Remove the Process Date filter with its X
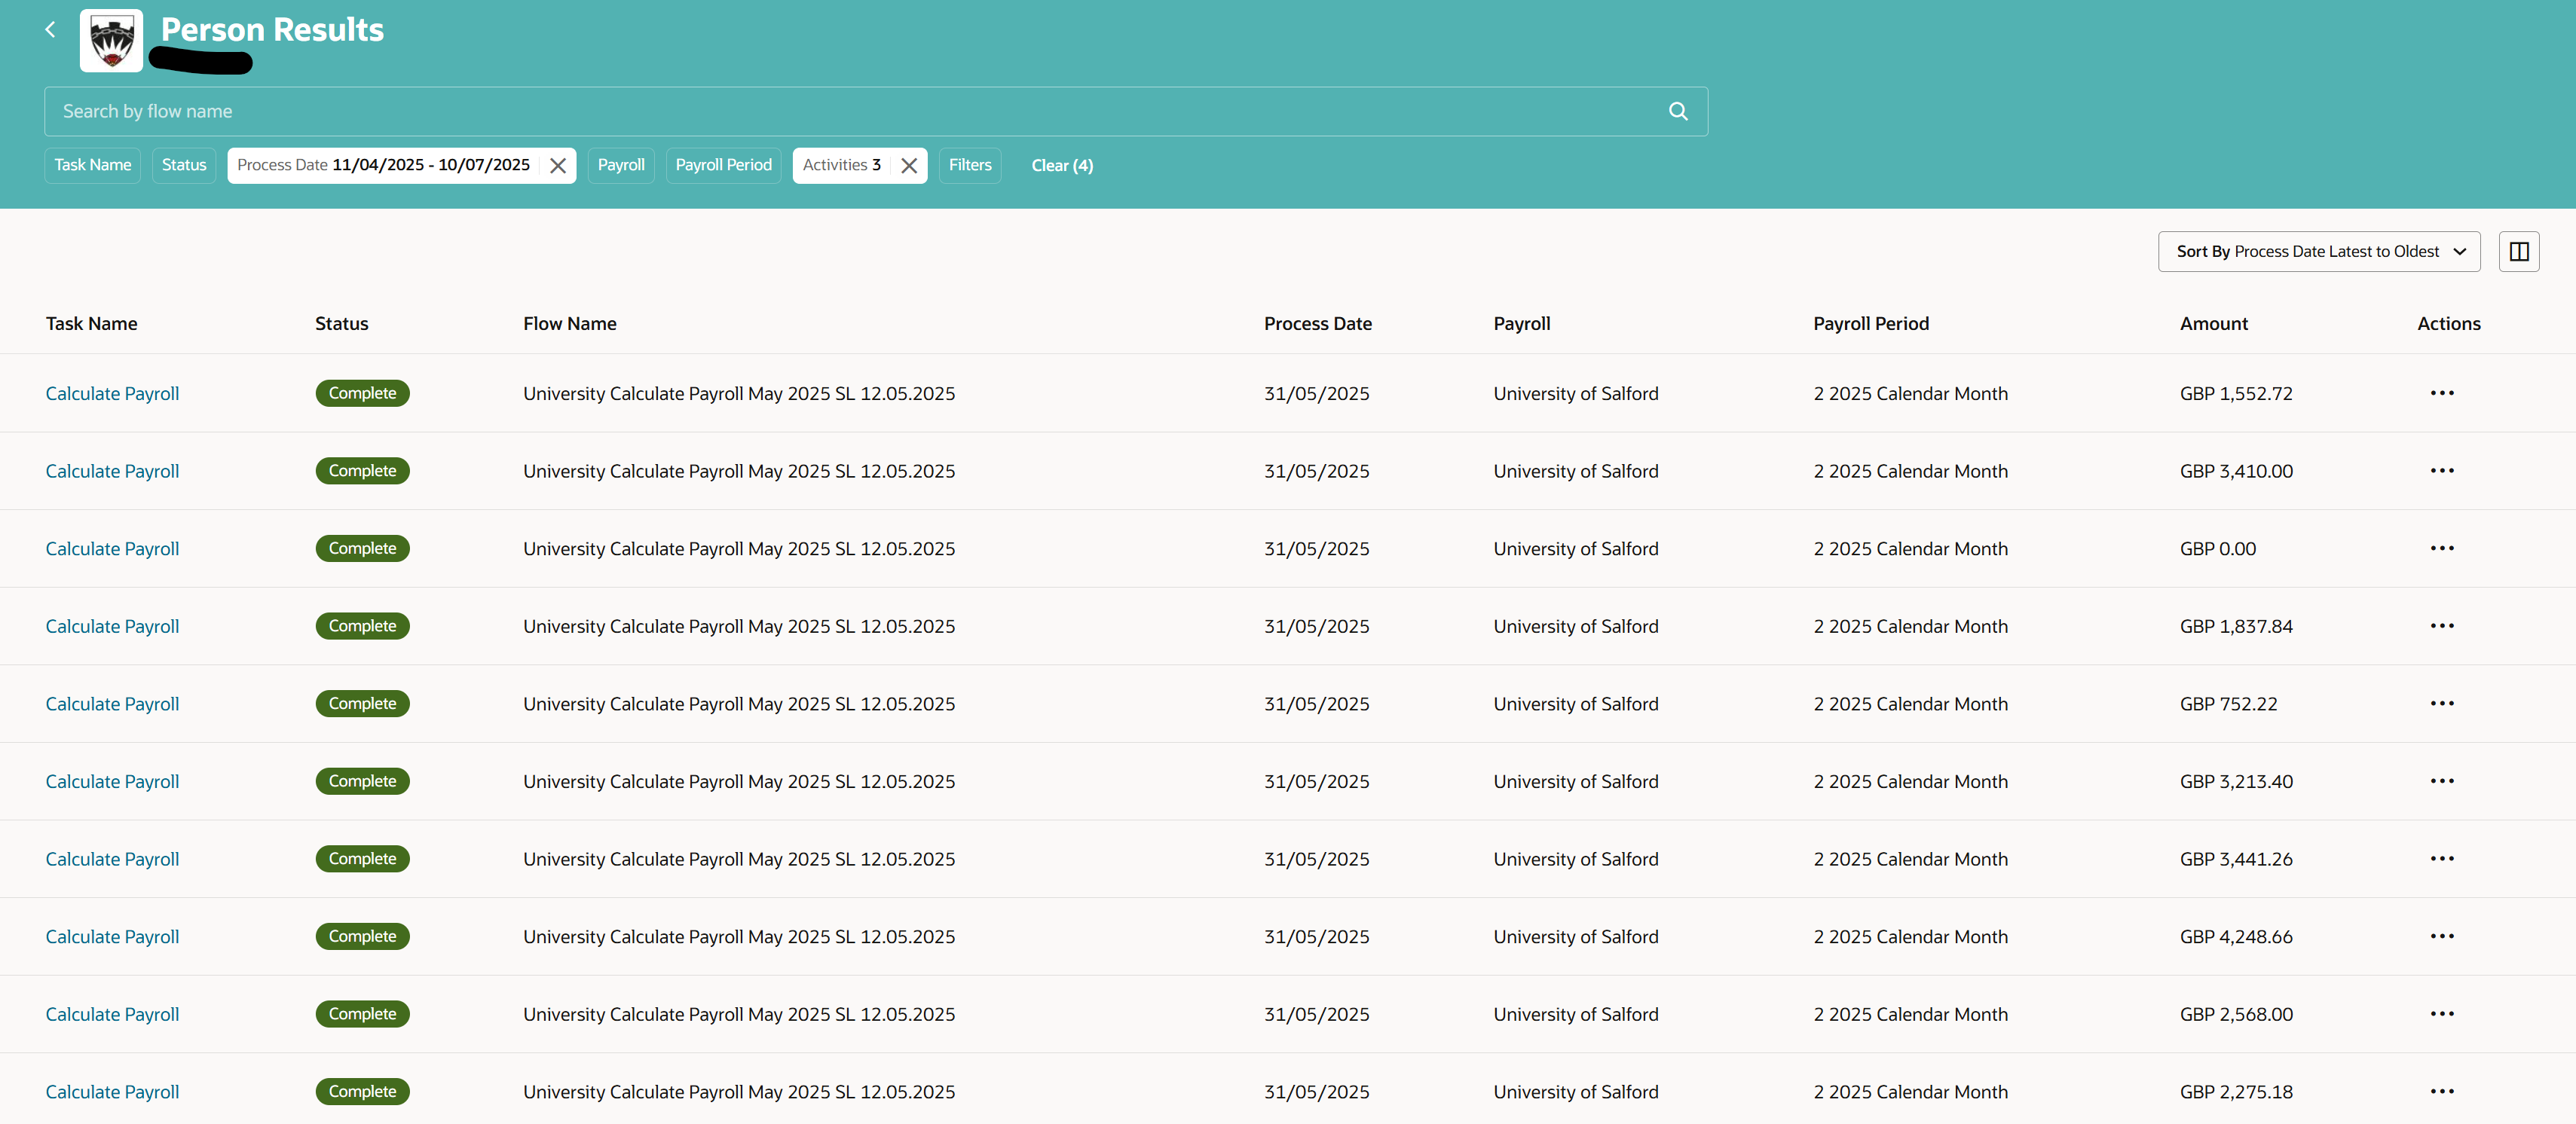2576x1124 pixels. (558, 166)
